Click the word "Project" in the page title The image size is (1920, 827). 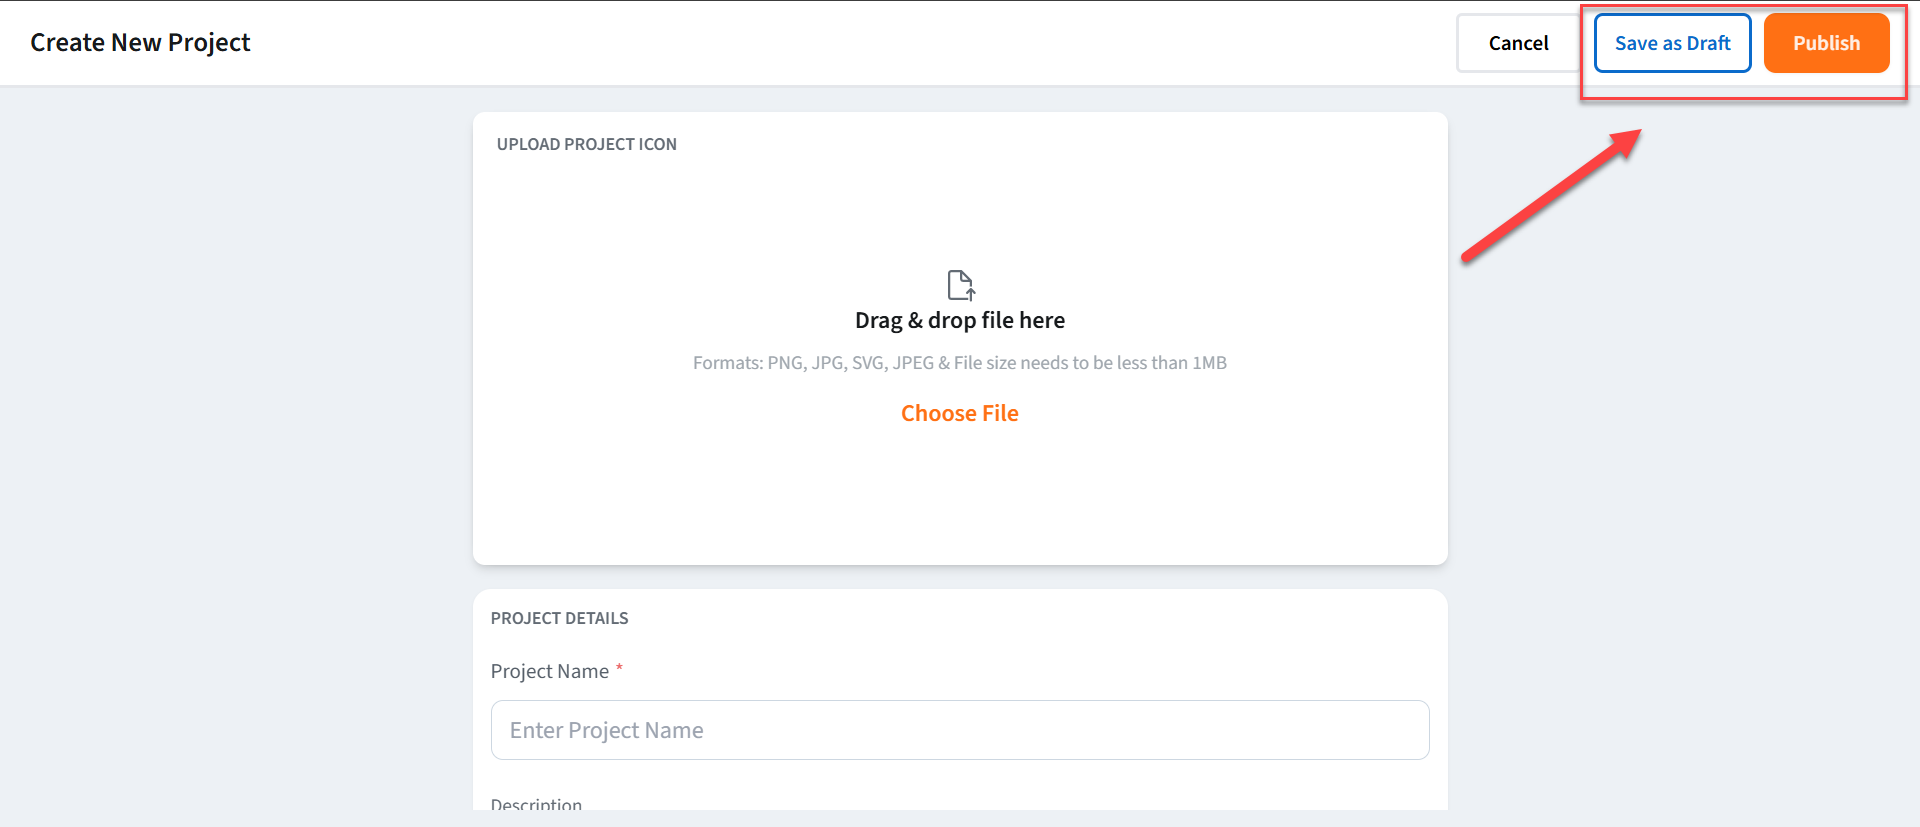point(209,42)
